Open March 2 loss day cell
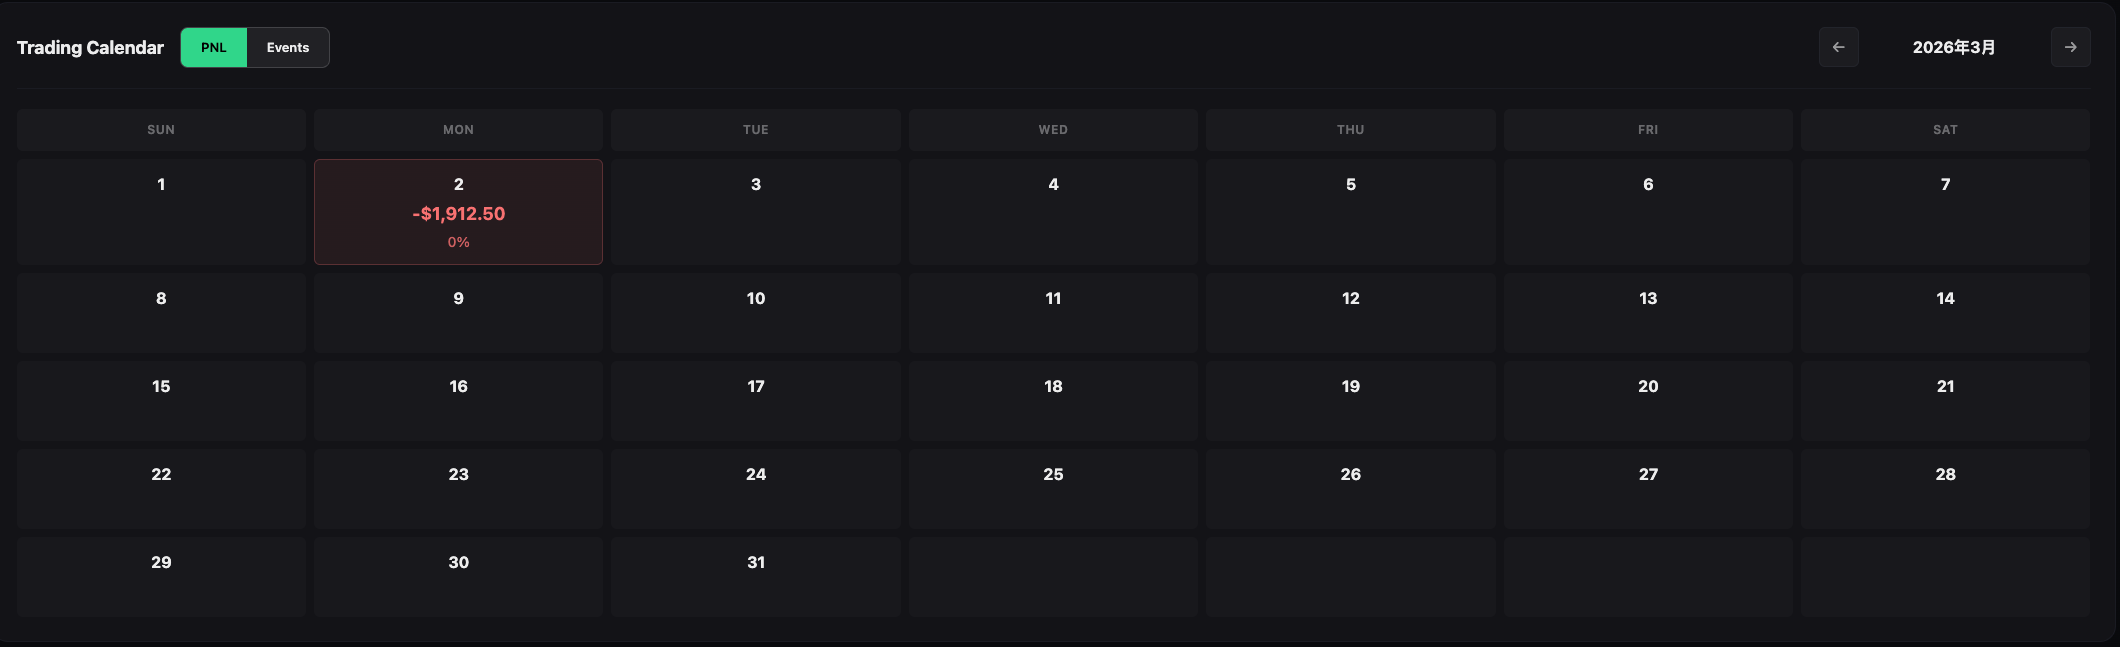The width and height of the screenshot is (2120, 647). tap(458, 212)
